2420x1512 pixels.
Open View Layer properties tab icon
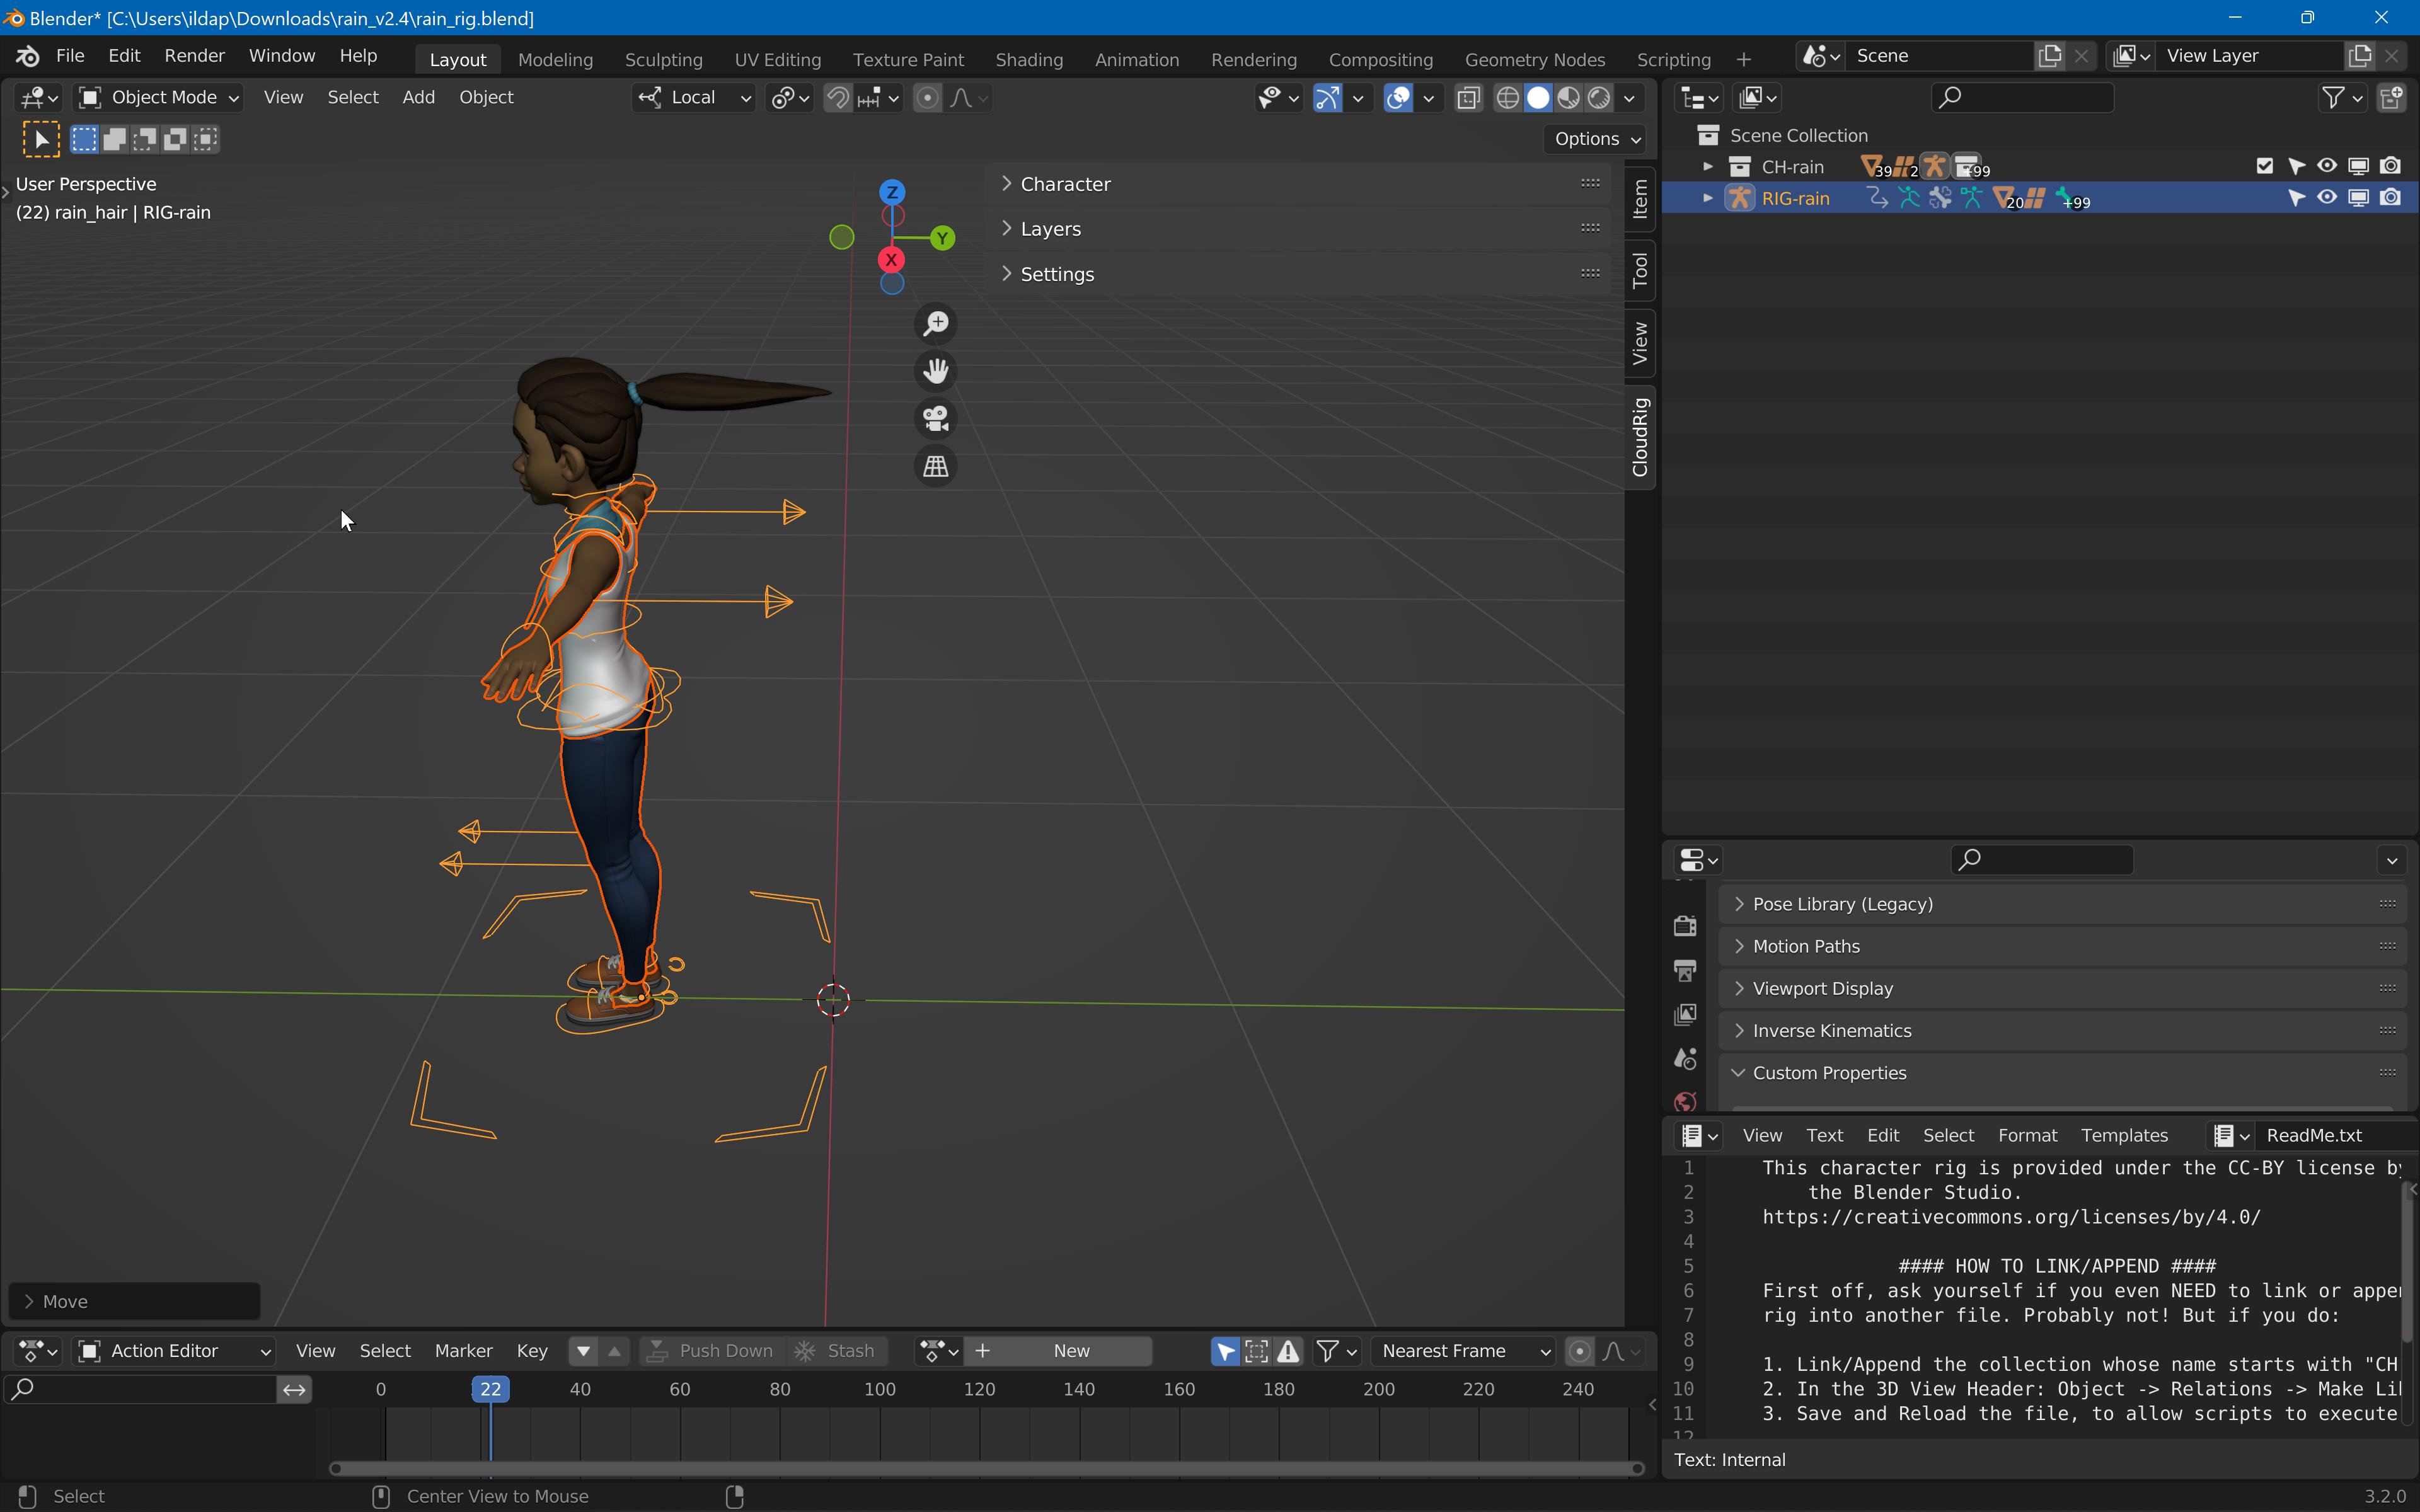1685,1014
